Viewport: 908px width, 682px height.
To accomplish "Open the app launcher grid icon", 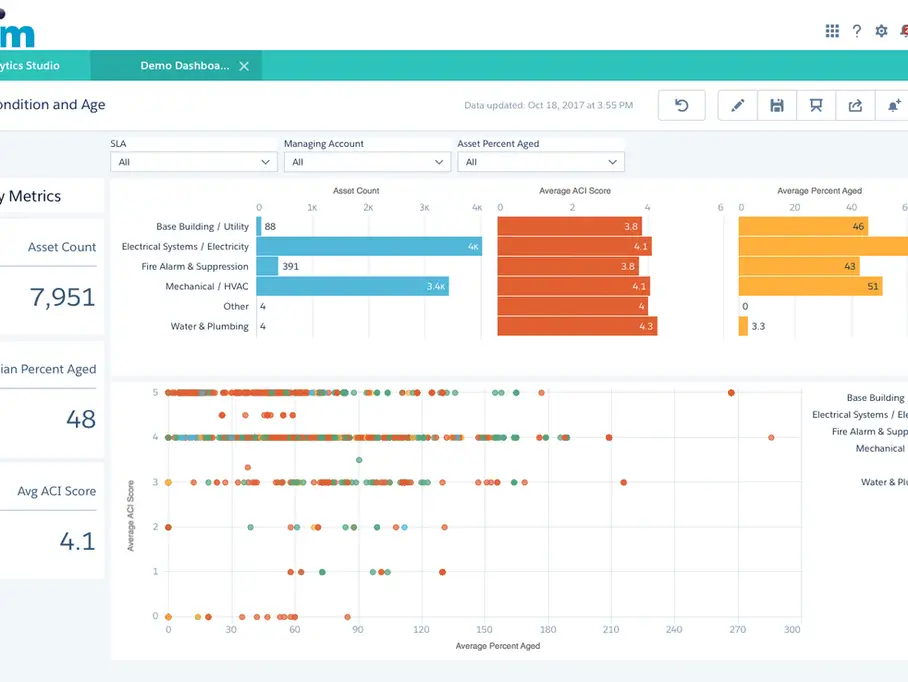I will [x=832, y=31].
